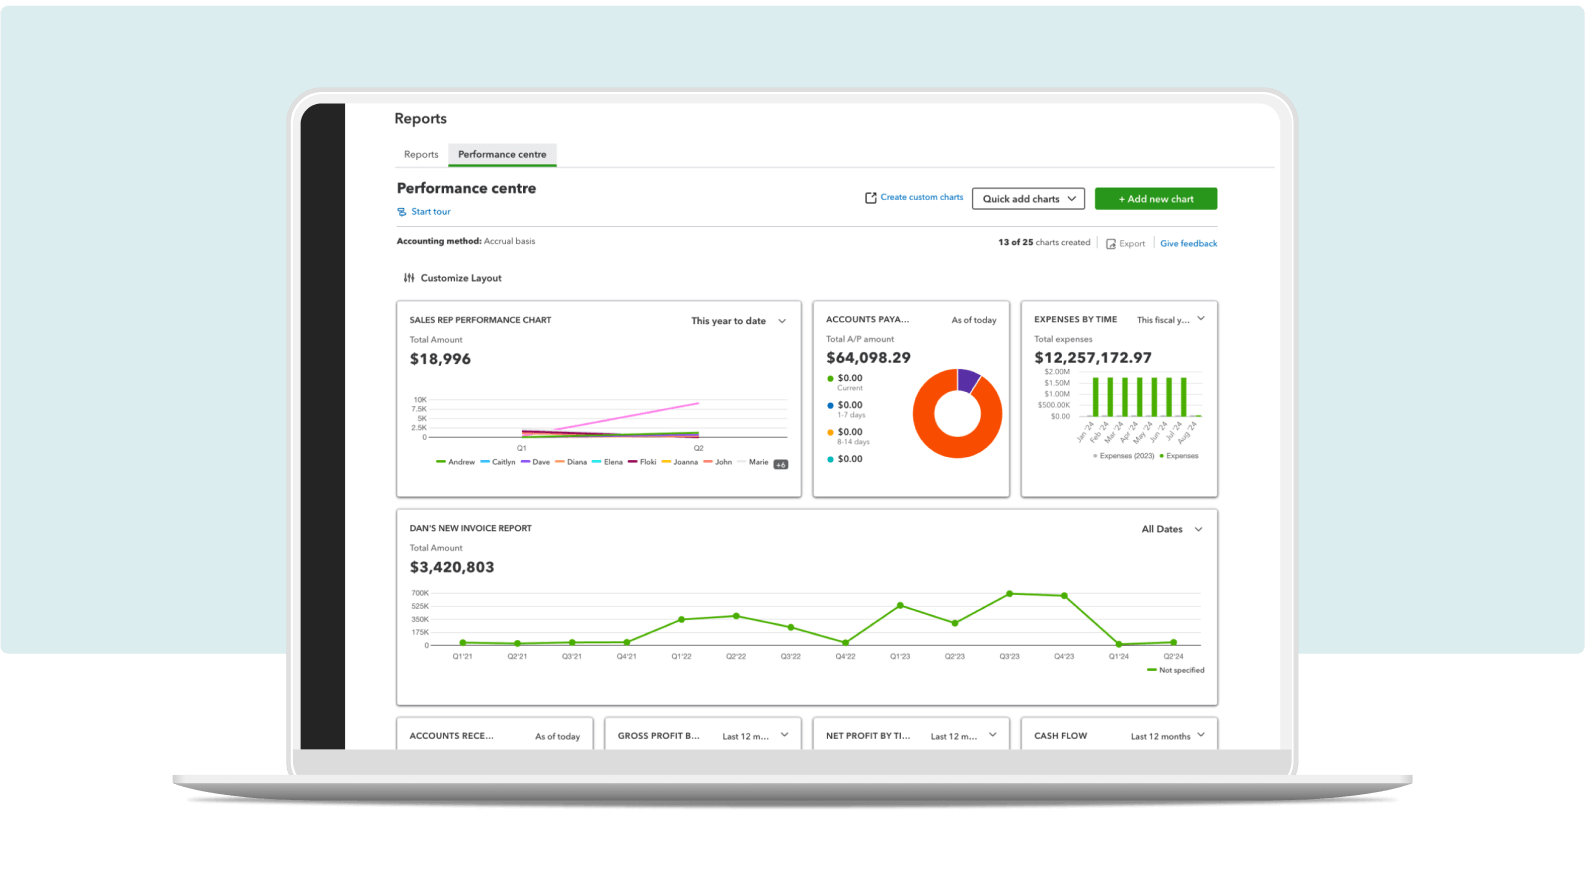
Task: Open the Reports tab
Action: (x=421, y=155)
